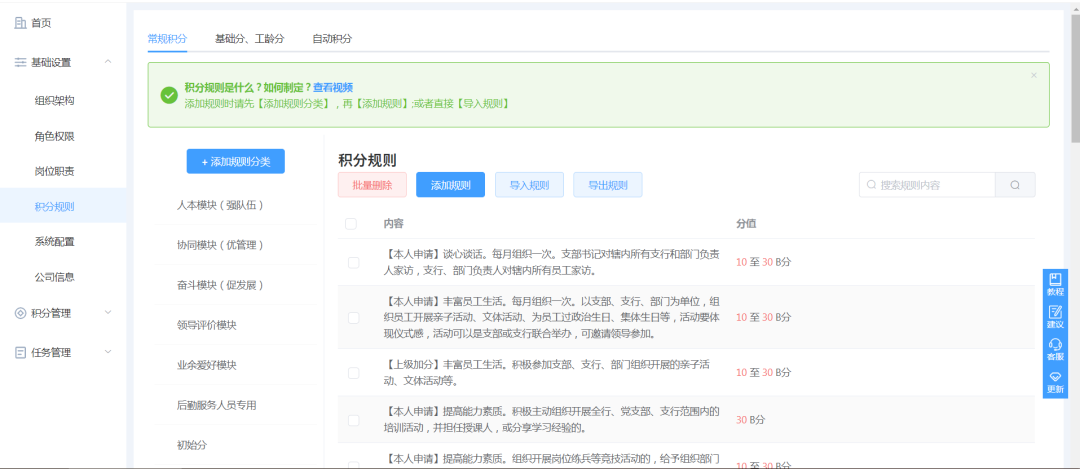
Task: Click the 导出规则 button
Action: tap(608, 185)
